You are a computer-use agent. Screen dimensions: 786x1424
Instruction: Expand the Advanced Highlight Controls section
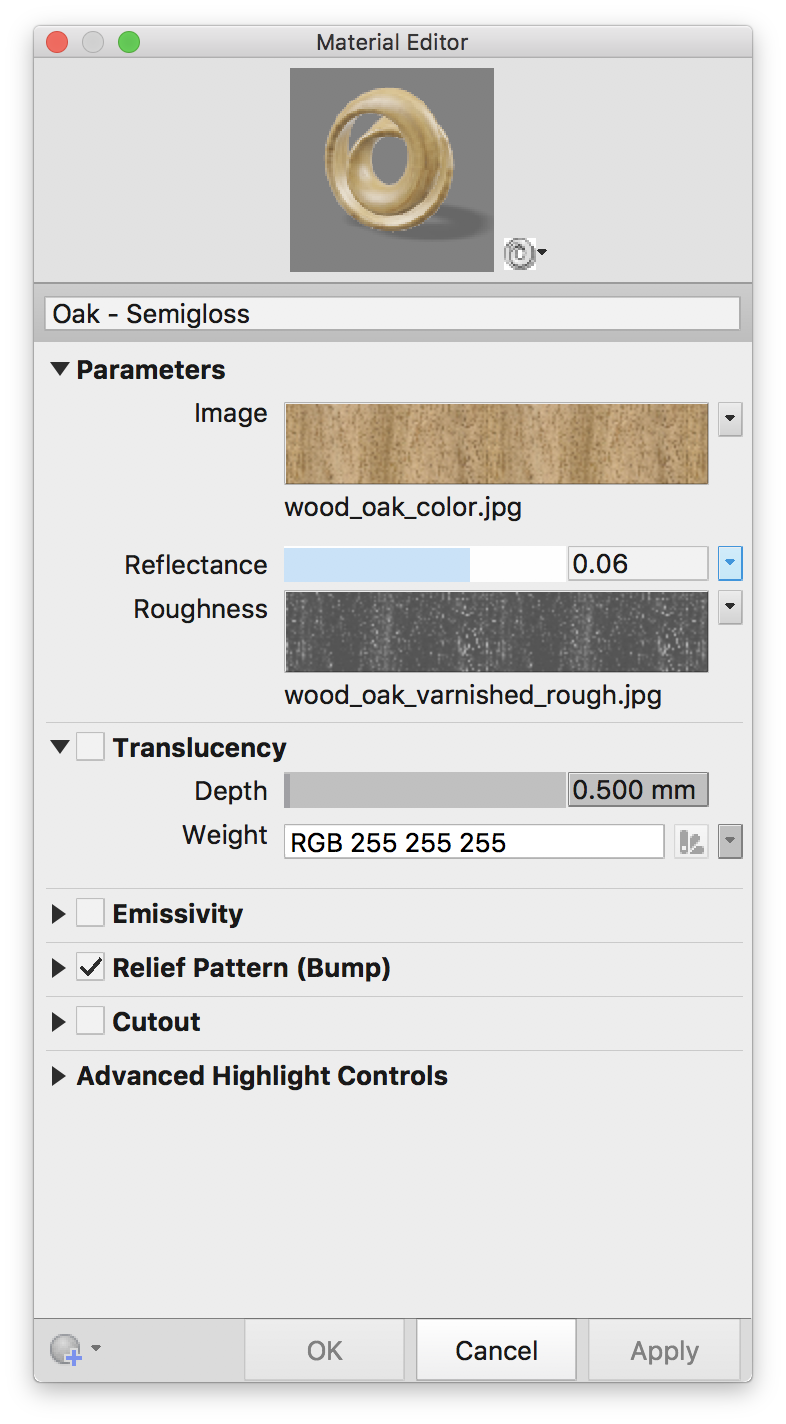(x=57, y=1076)
